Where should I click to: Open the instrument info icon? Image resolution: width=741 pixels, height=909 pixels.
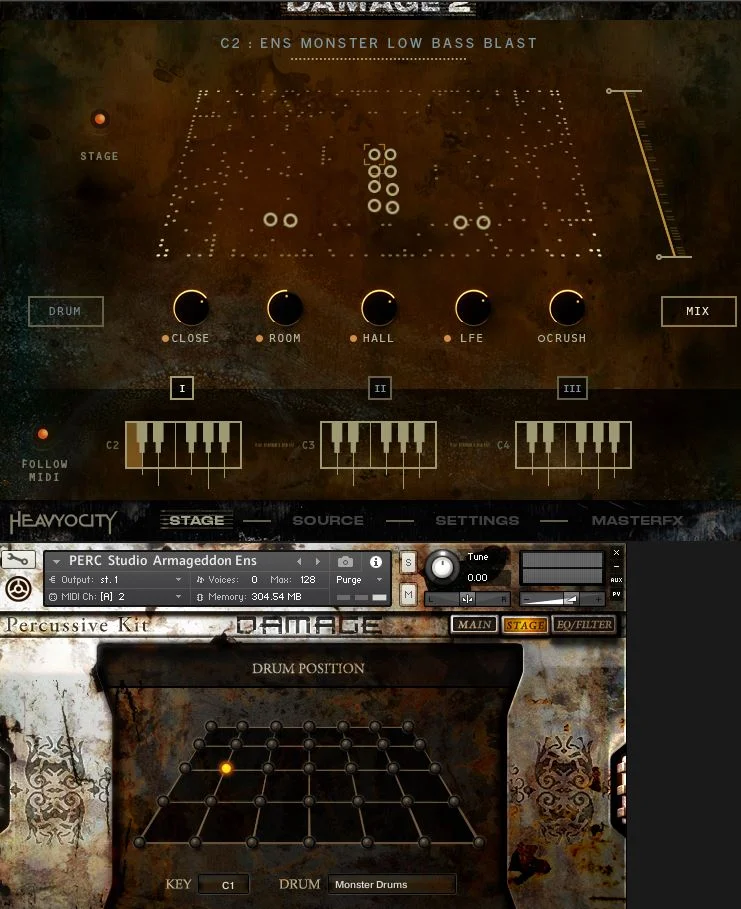376,561
